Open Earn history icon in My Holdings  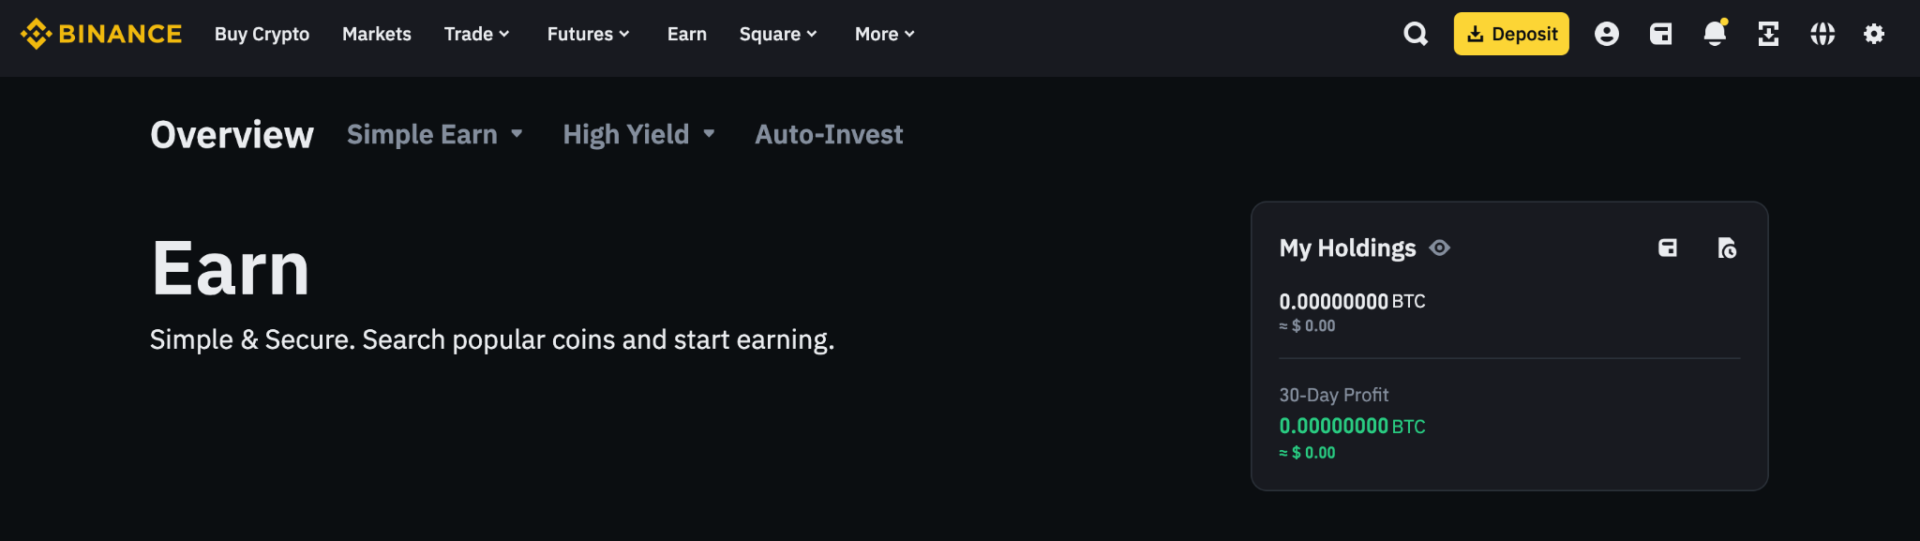(1727, 248)
